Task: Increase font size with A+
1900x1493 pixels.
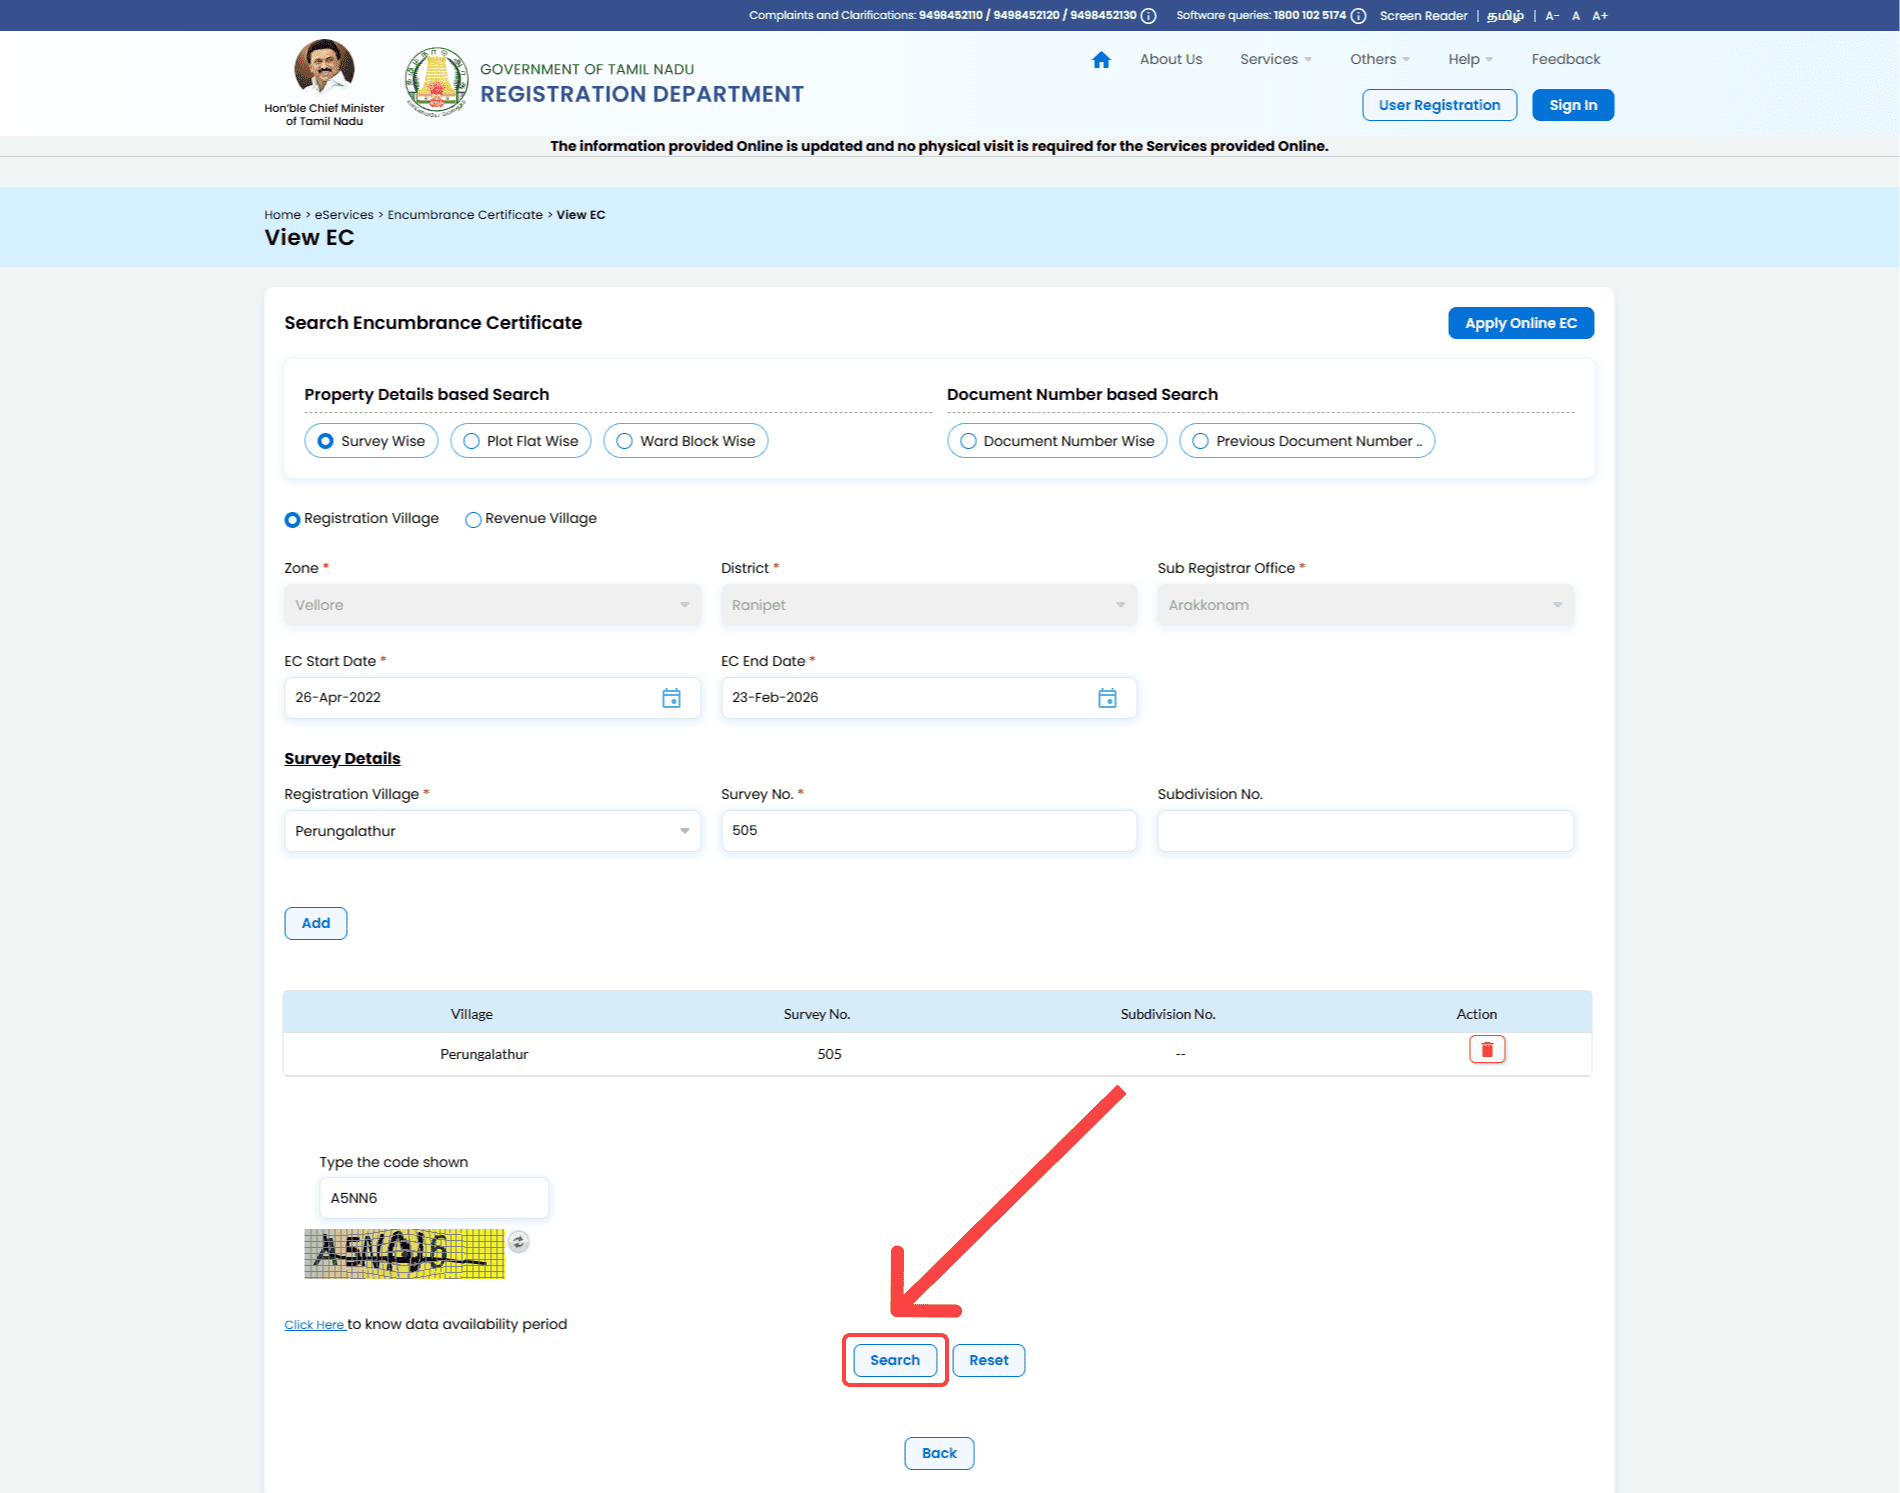Action: pyautogui.click(x=1600, y=16)
